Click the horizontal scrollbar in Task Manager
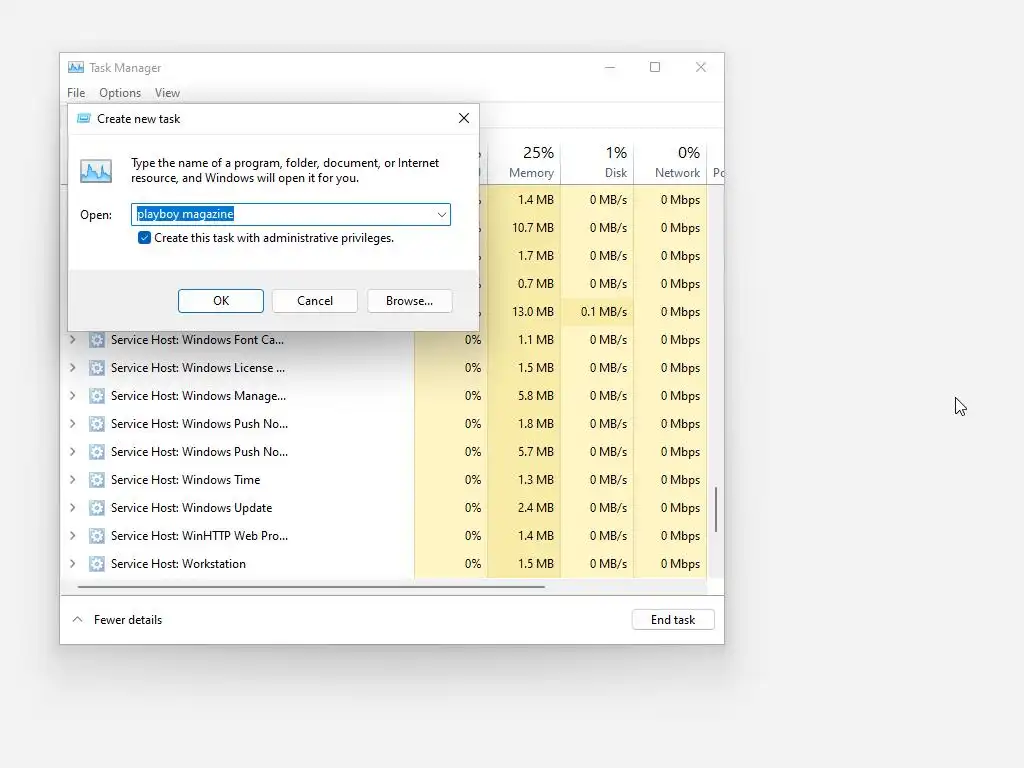 (x=311, y=587)
